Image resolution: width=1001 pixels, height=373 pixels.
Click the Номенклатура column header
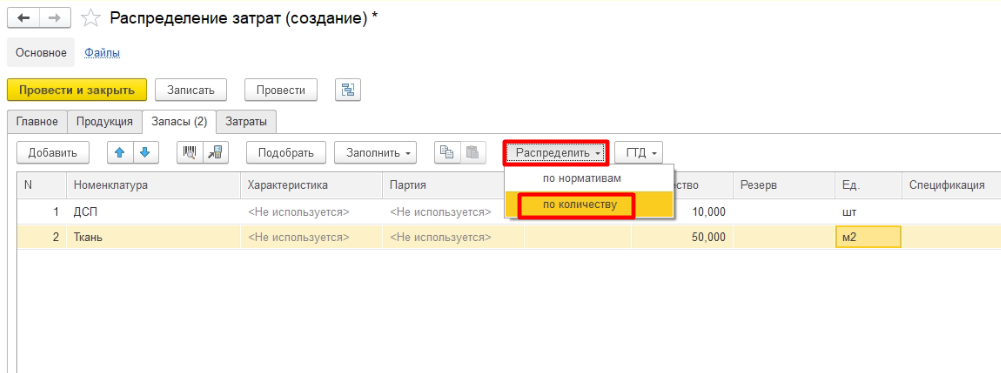point(153,185)
